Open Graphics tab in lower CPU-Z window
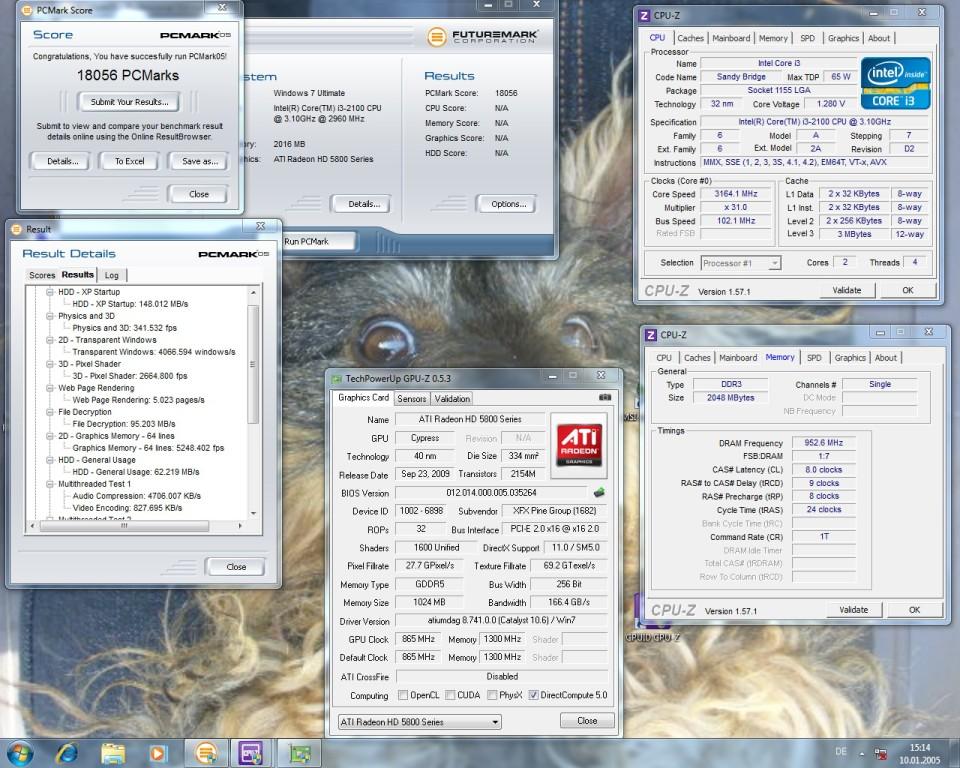 850,358
